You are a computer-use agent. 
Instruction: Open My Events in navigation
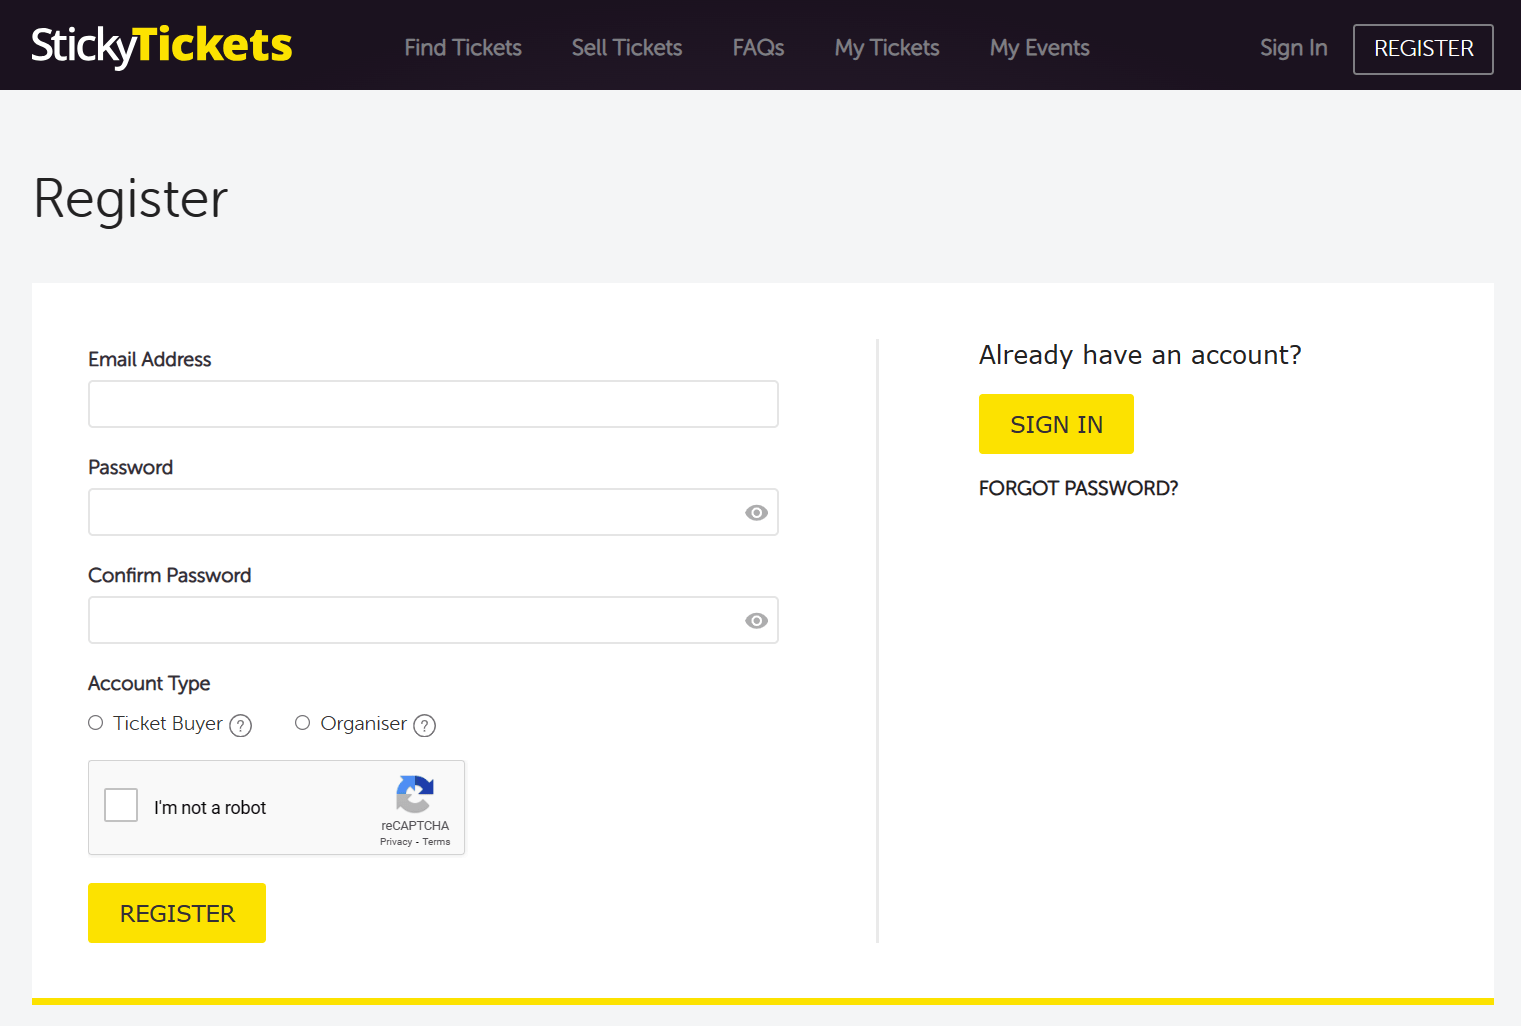tap(1040, 48)
